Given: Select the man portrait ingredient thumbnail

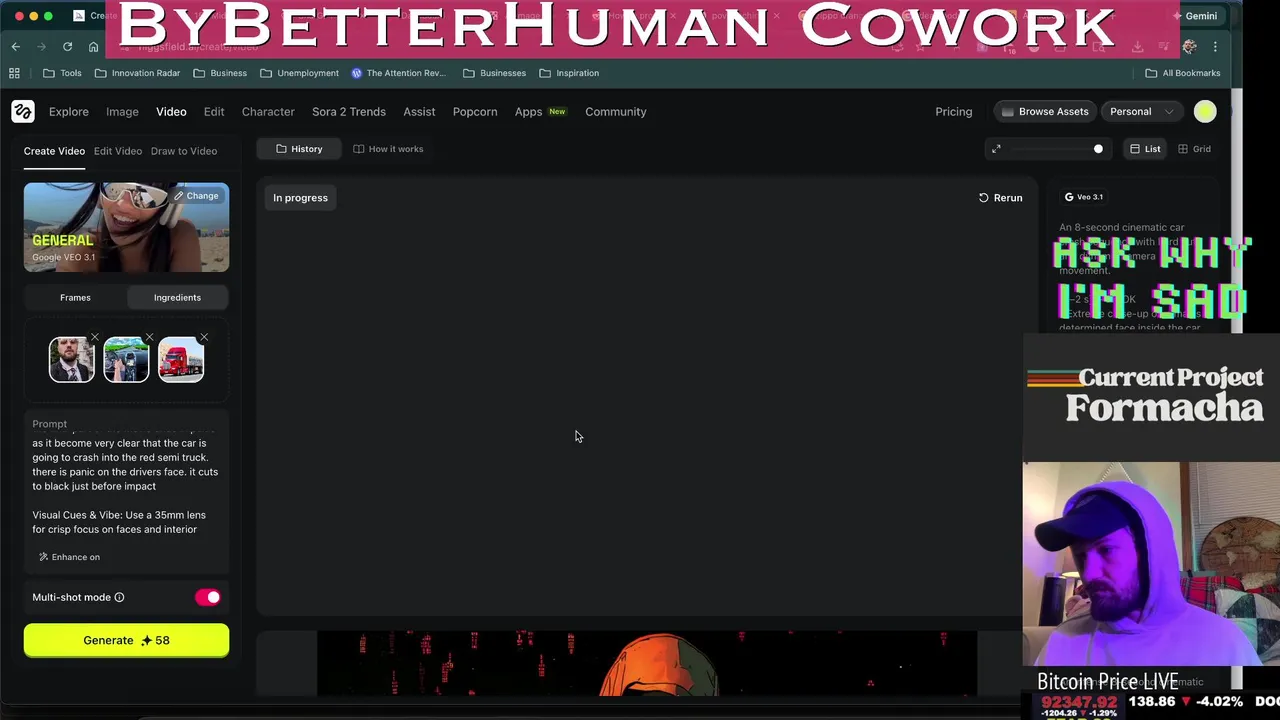Looking at the screenshot, I should click(72, 360).
